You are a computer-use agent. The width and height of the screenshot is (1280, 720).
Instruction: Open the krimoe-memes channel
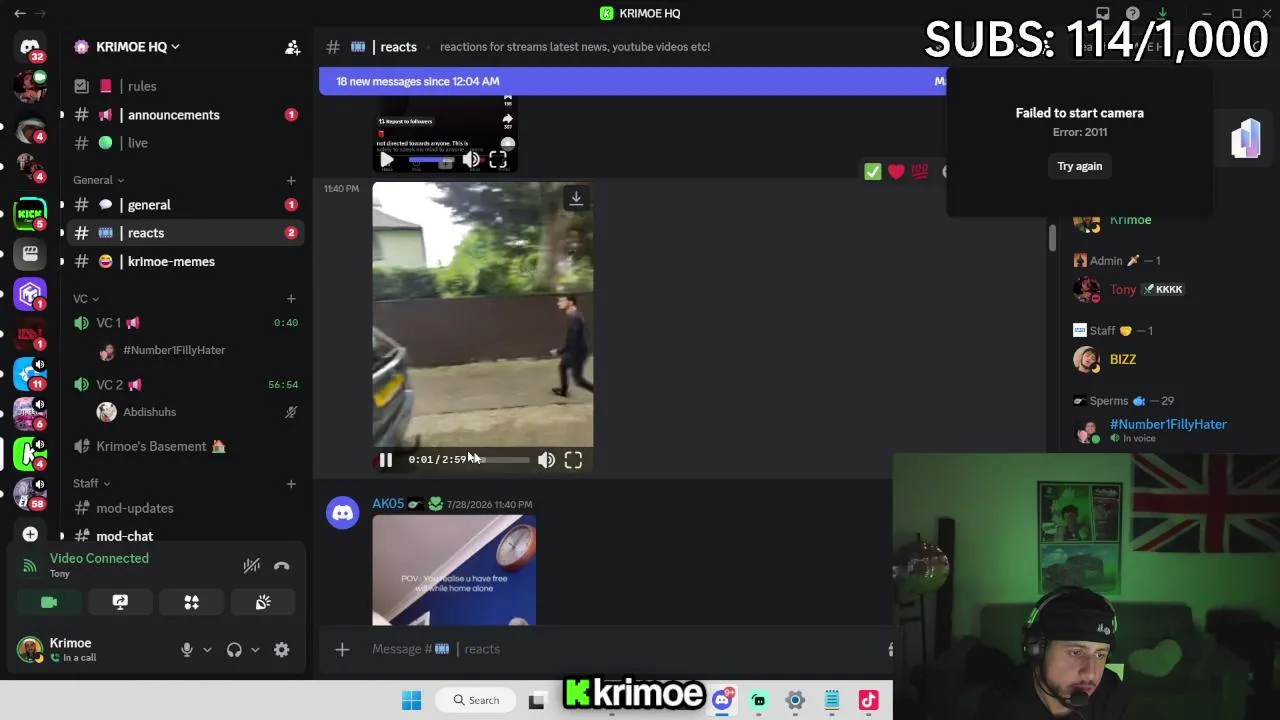tap(186, 261)
